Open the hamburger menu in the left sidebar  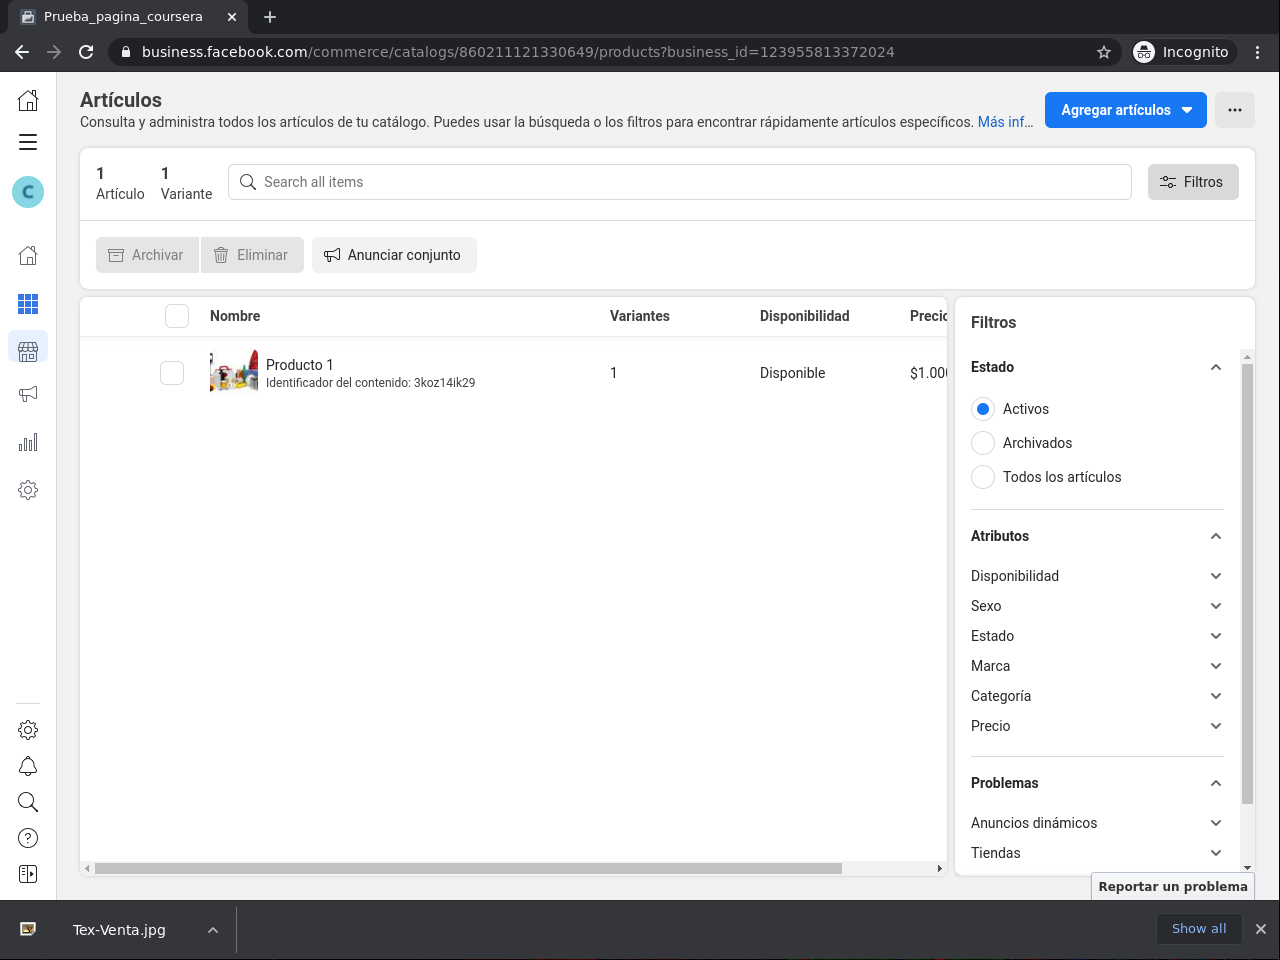[x=28, y=142]
